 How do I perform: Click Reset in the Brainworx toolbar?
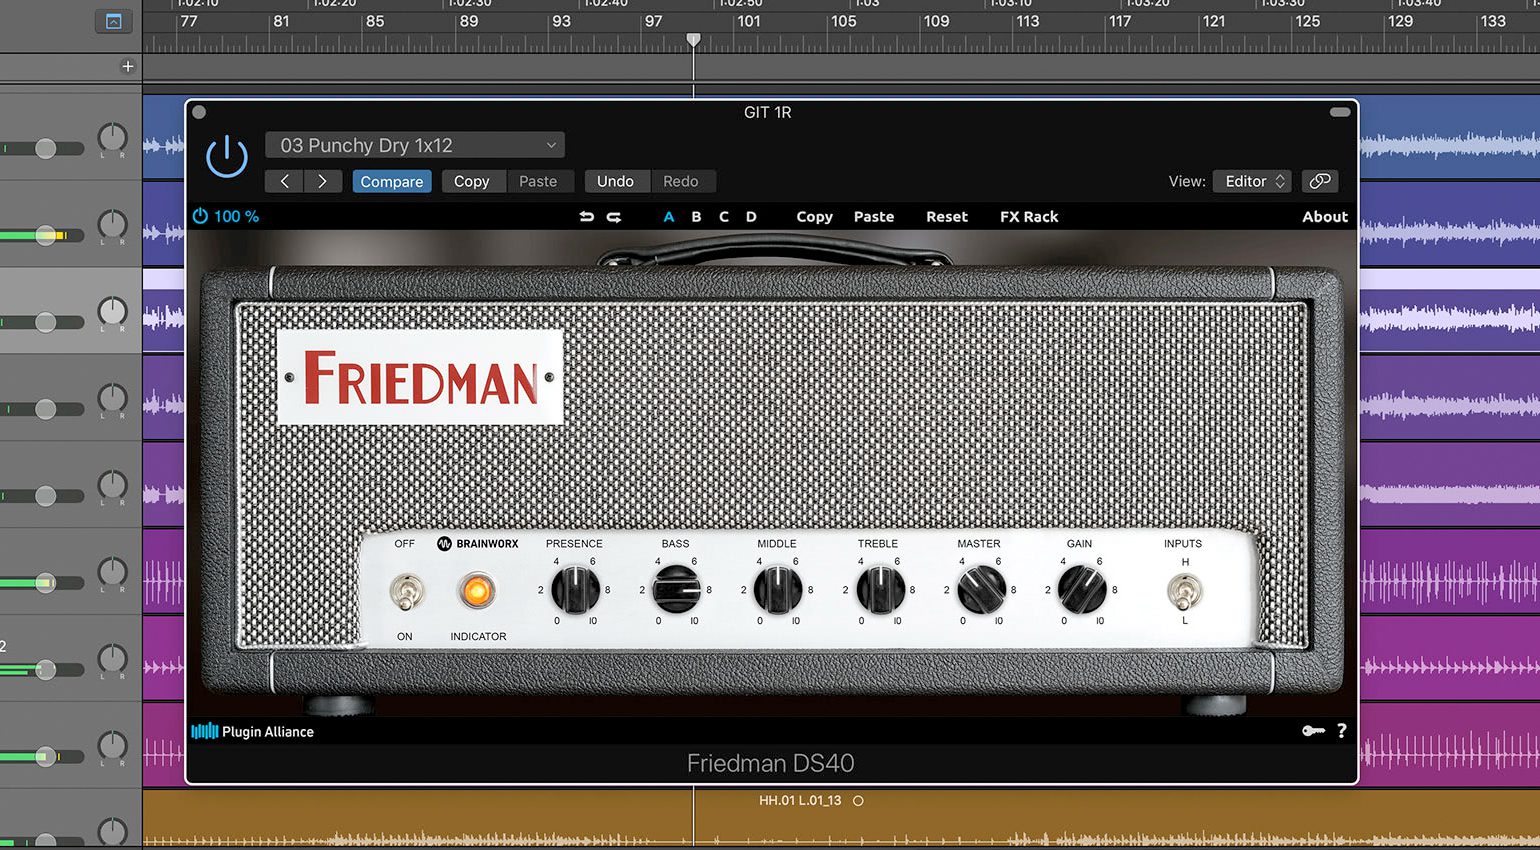coord(947,216)
